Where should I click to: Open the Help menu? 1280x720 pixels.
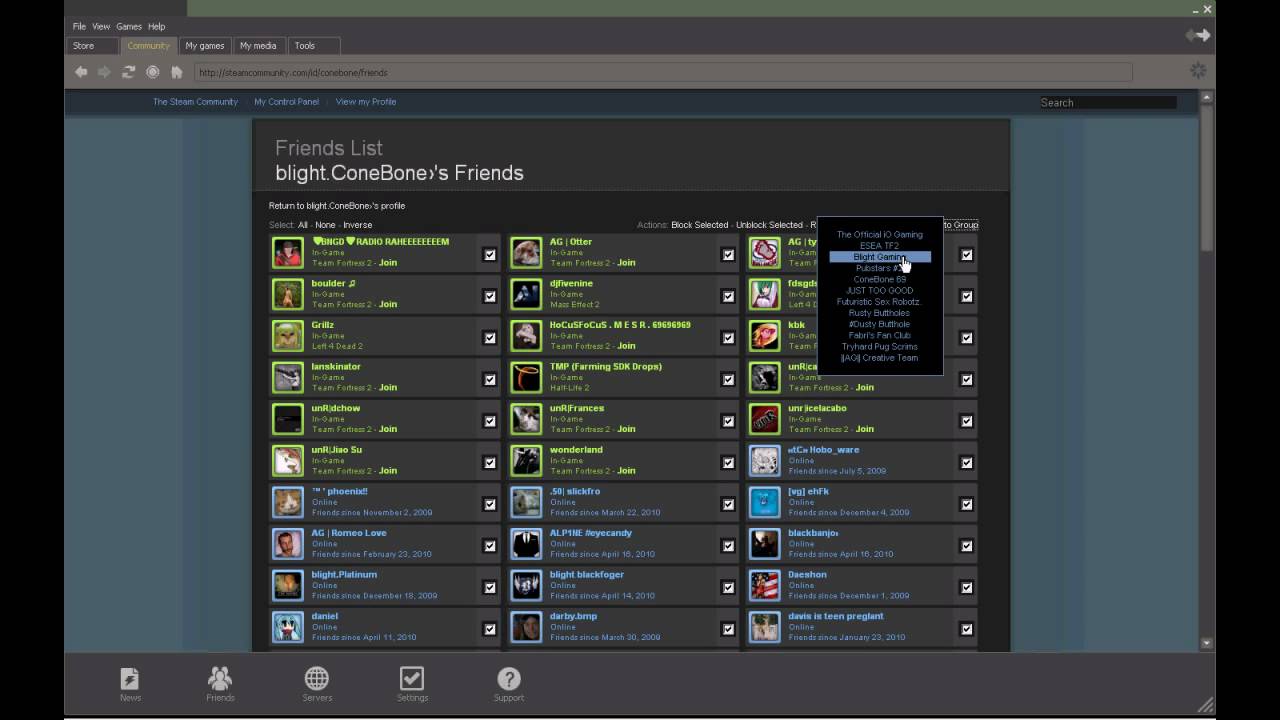pos(156,26)
